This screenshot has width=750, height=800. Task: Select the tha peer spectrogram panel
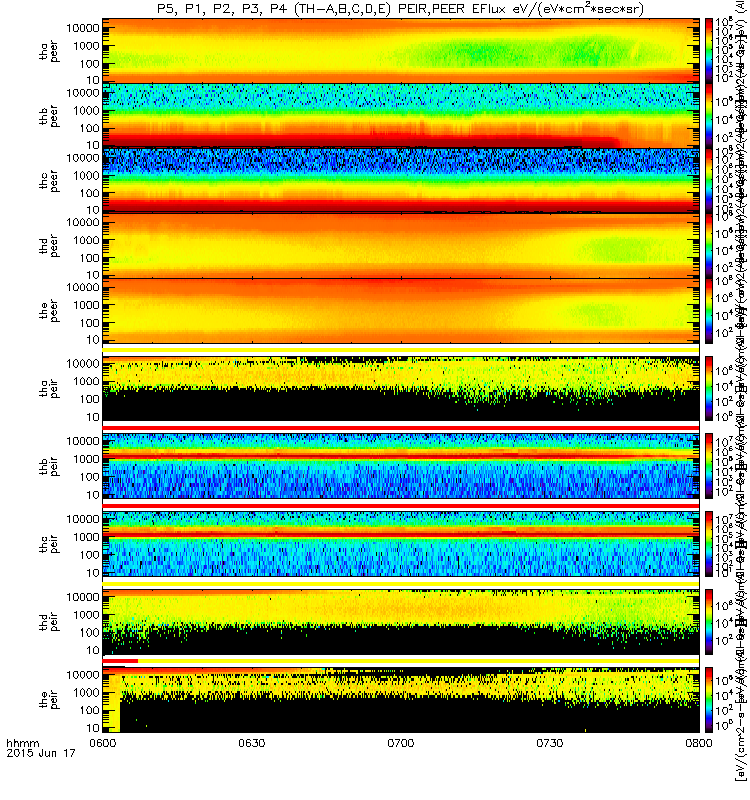click(401, 51)
